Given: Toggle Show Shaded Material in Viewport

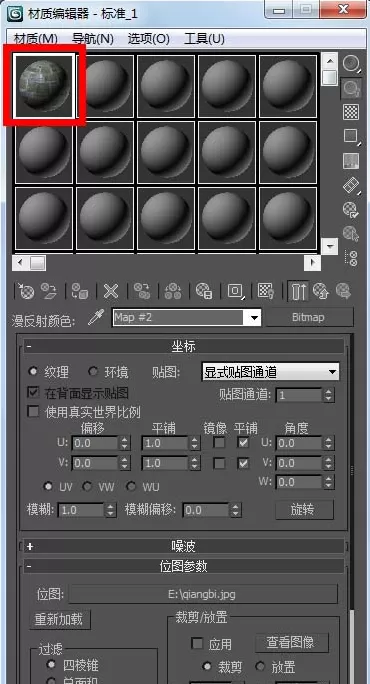Looking at the screenshot, I should (x=265, y=291).
